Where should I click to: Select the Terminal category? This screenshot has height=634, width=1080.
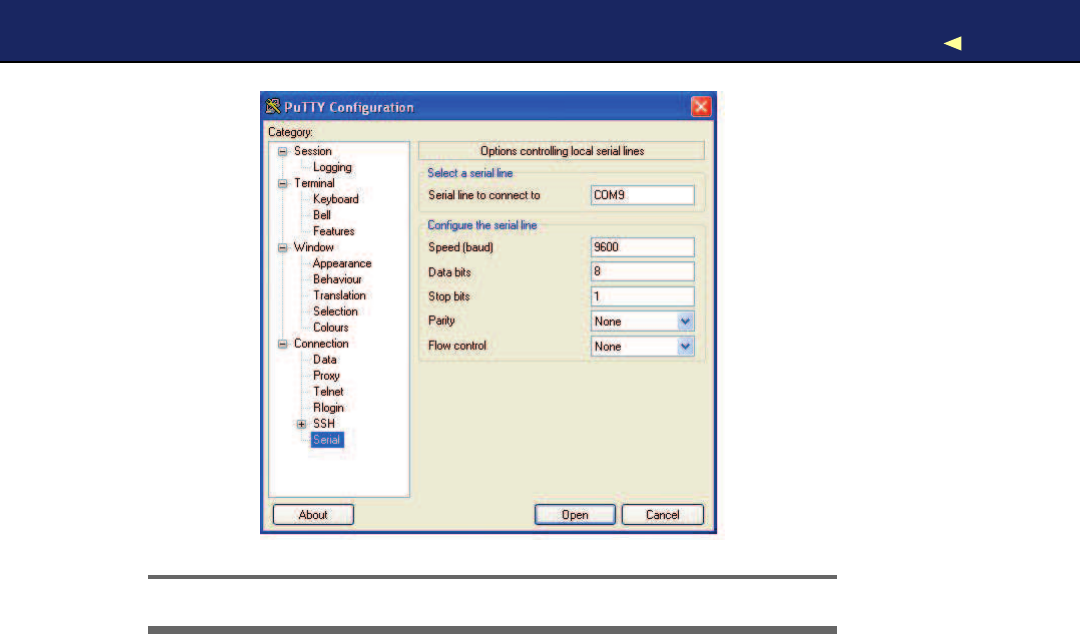[314, 183]
